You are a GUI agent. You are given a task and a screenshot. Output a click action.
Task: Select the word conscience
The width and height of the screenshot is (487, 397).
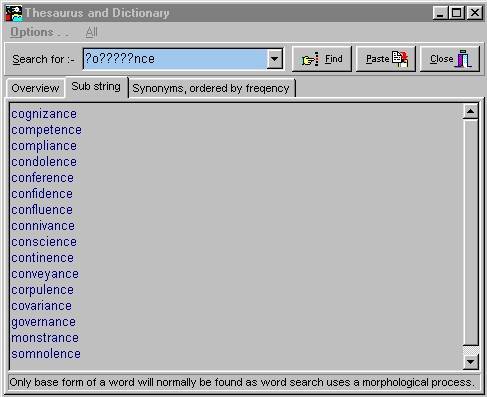pos(44,242)
